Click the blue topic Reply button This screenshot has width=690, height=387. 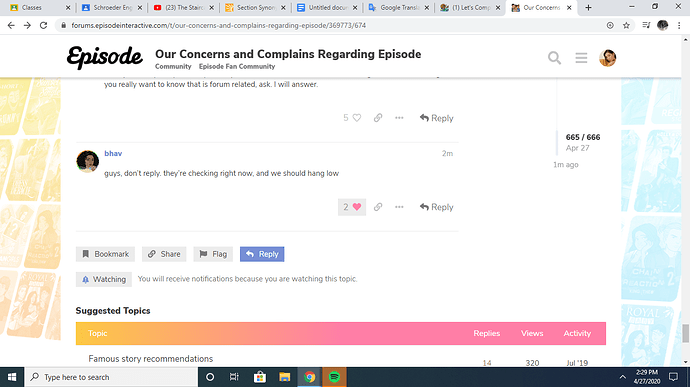(x=262, y=254)
